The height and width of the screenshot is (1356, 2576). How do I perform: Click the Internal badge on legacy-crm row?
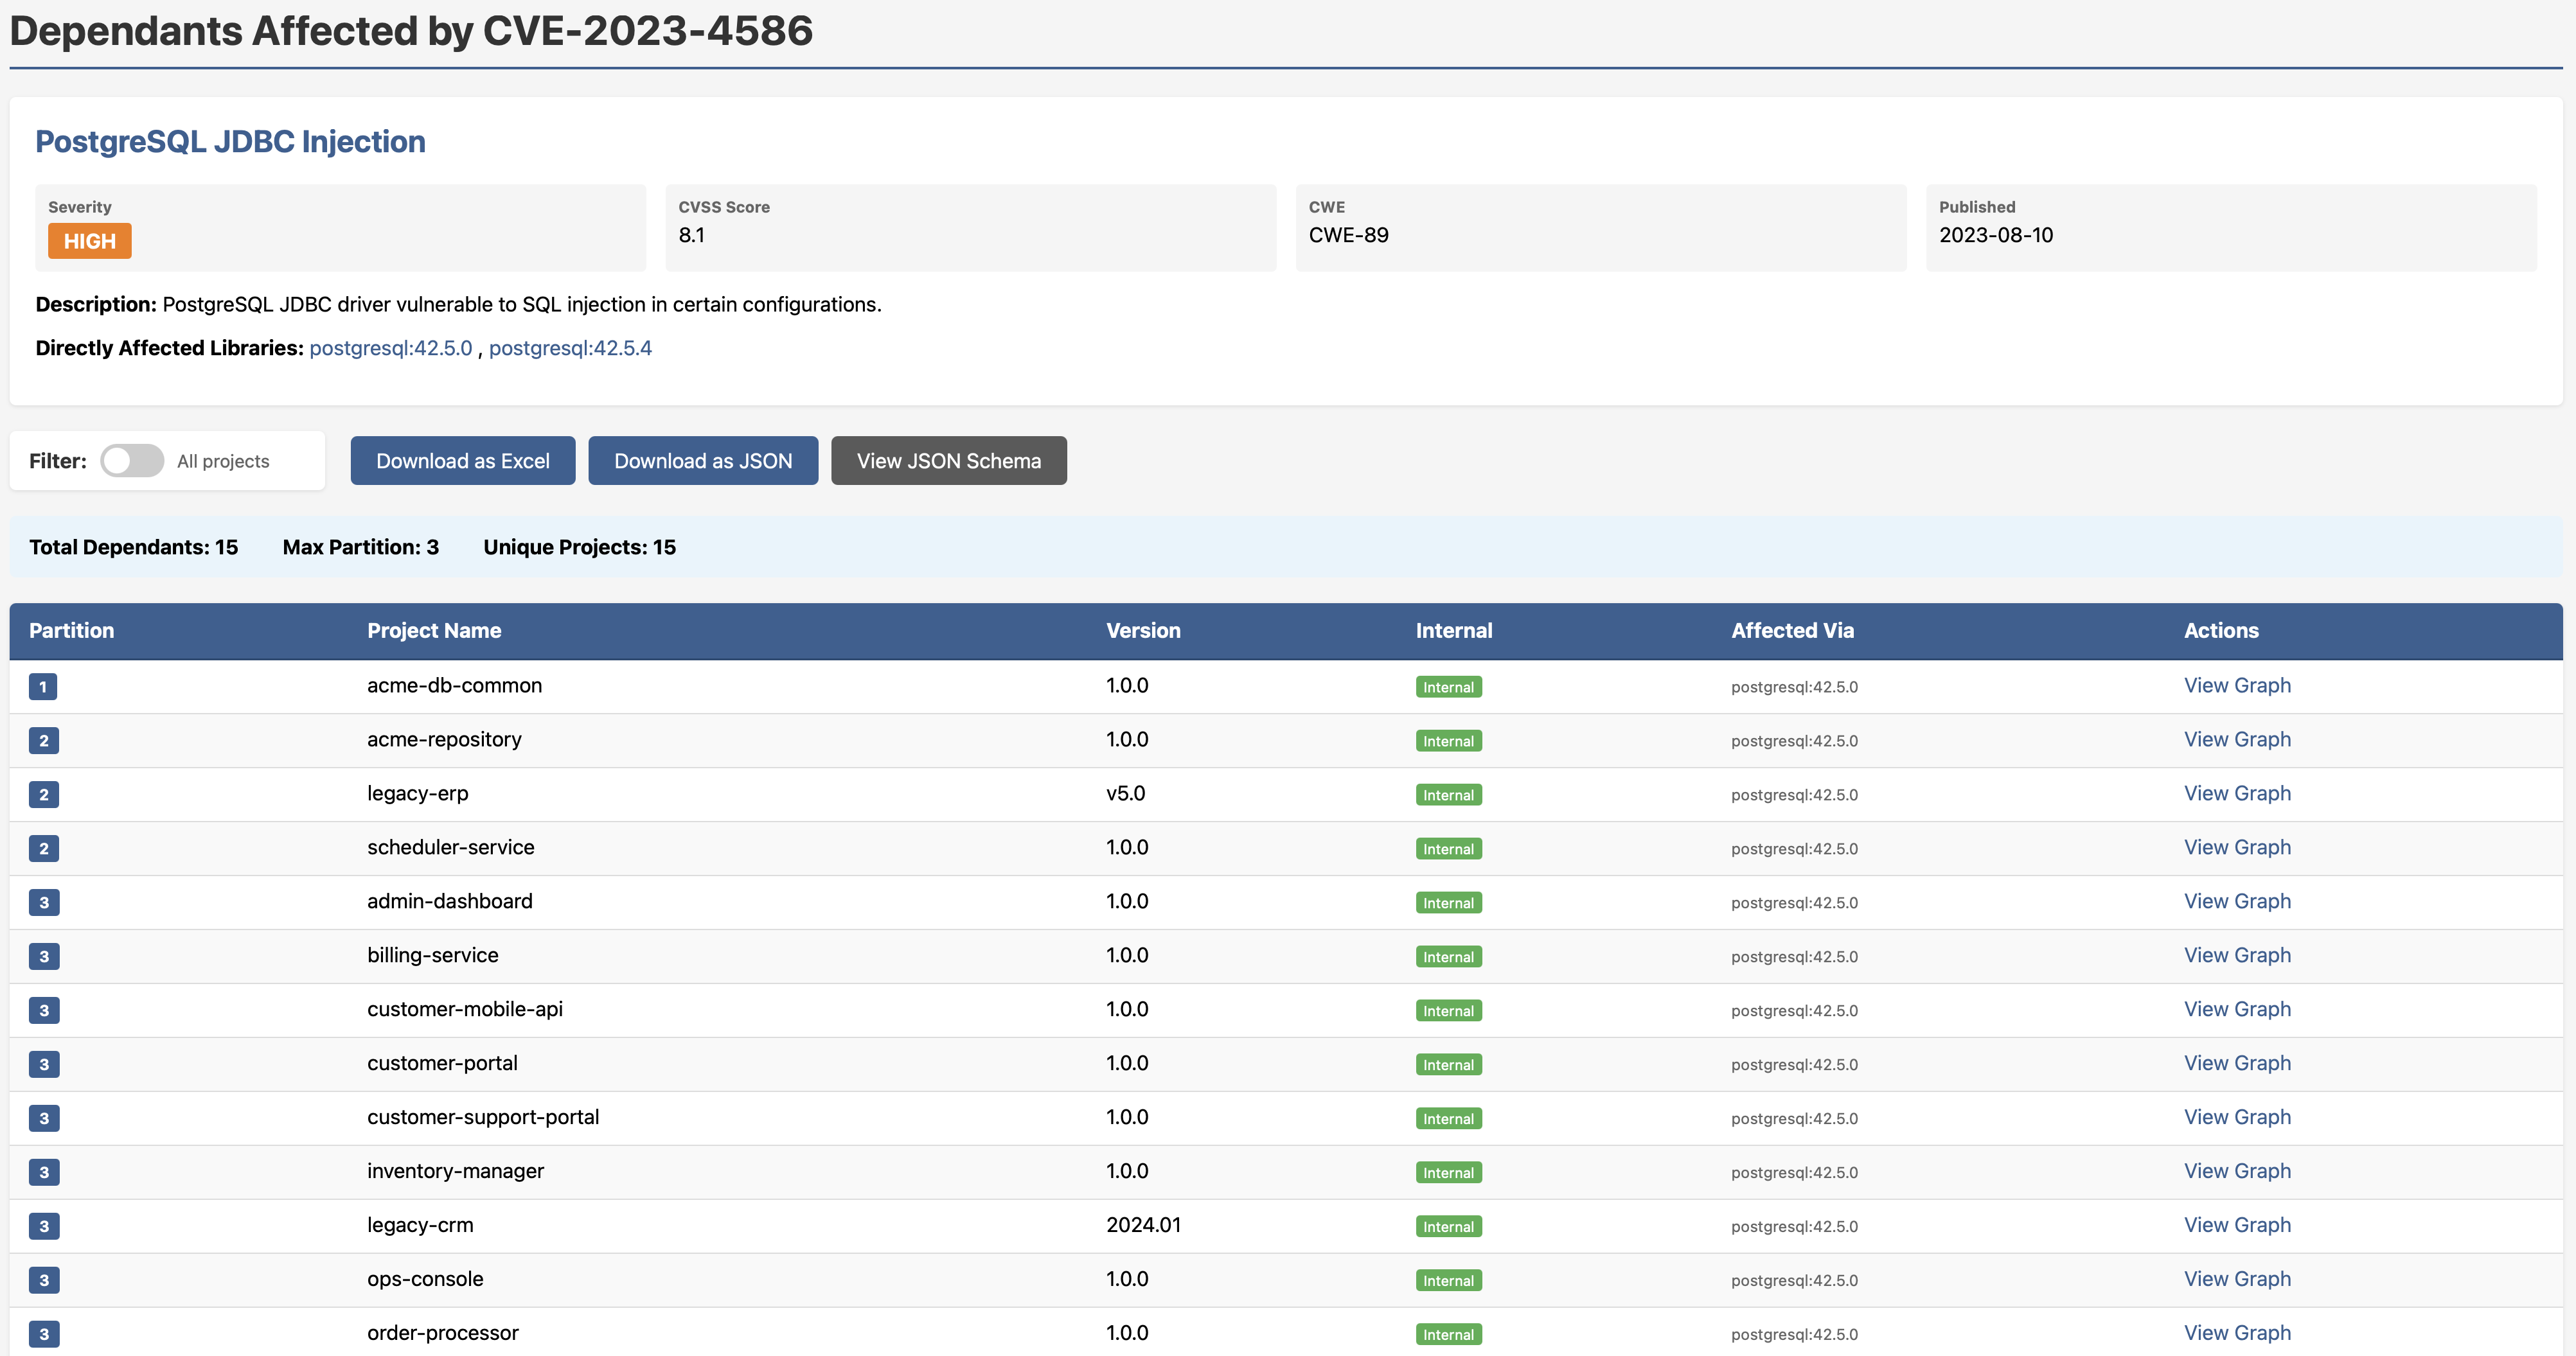tap(1448, 1226)
